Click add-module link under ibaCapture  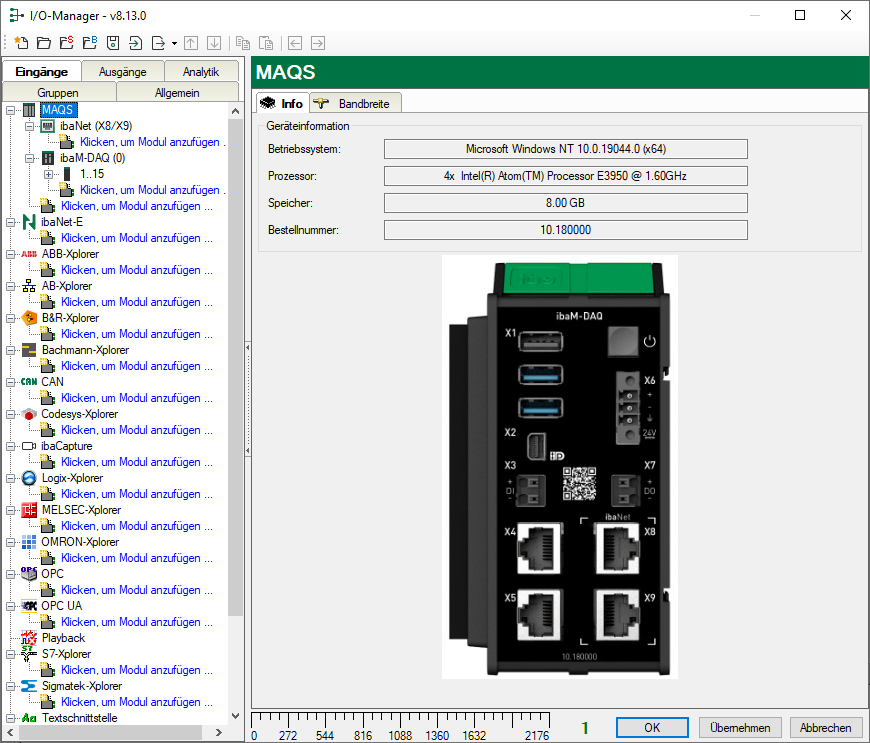pyautogui.click(x=136, y=462)
